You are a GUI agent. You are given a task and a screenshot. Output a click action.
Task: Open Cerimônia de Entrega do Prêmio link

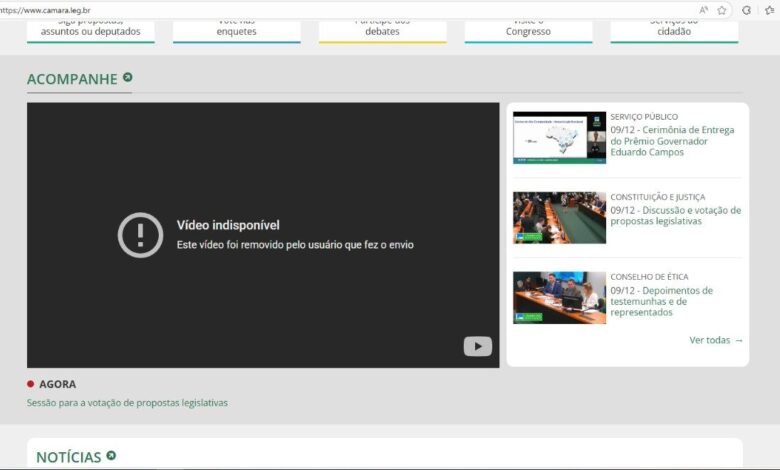pos(662,141)
